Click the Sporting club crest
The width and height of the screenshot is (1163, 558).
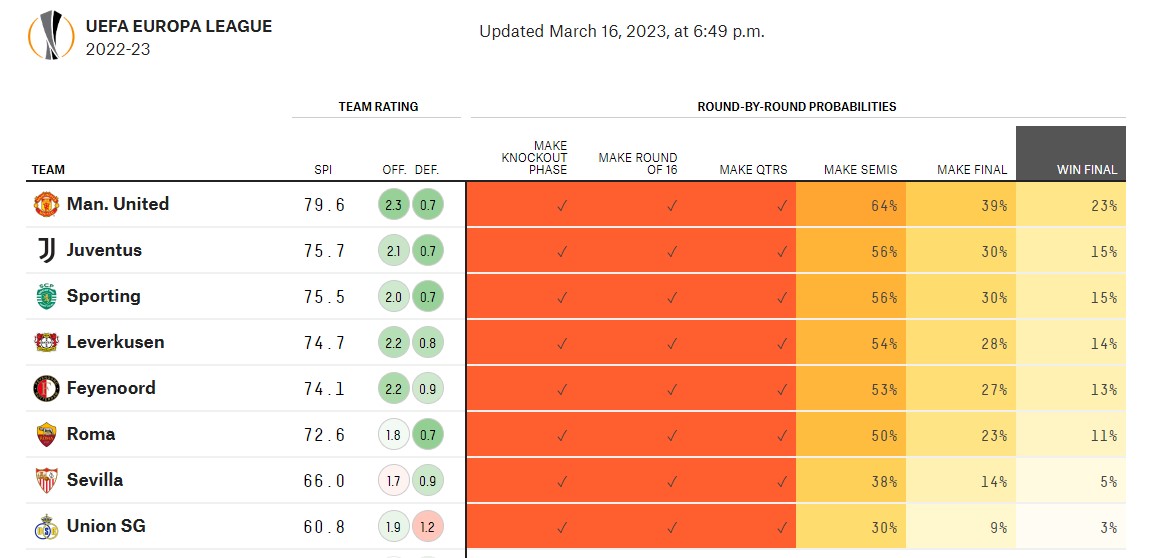point(47,296)
